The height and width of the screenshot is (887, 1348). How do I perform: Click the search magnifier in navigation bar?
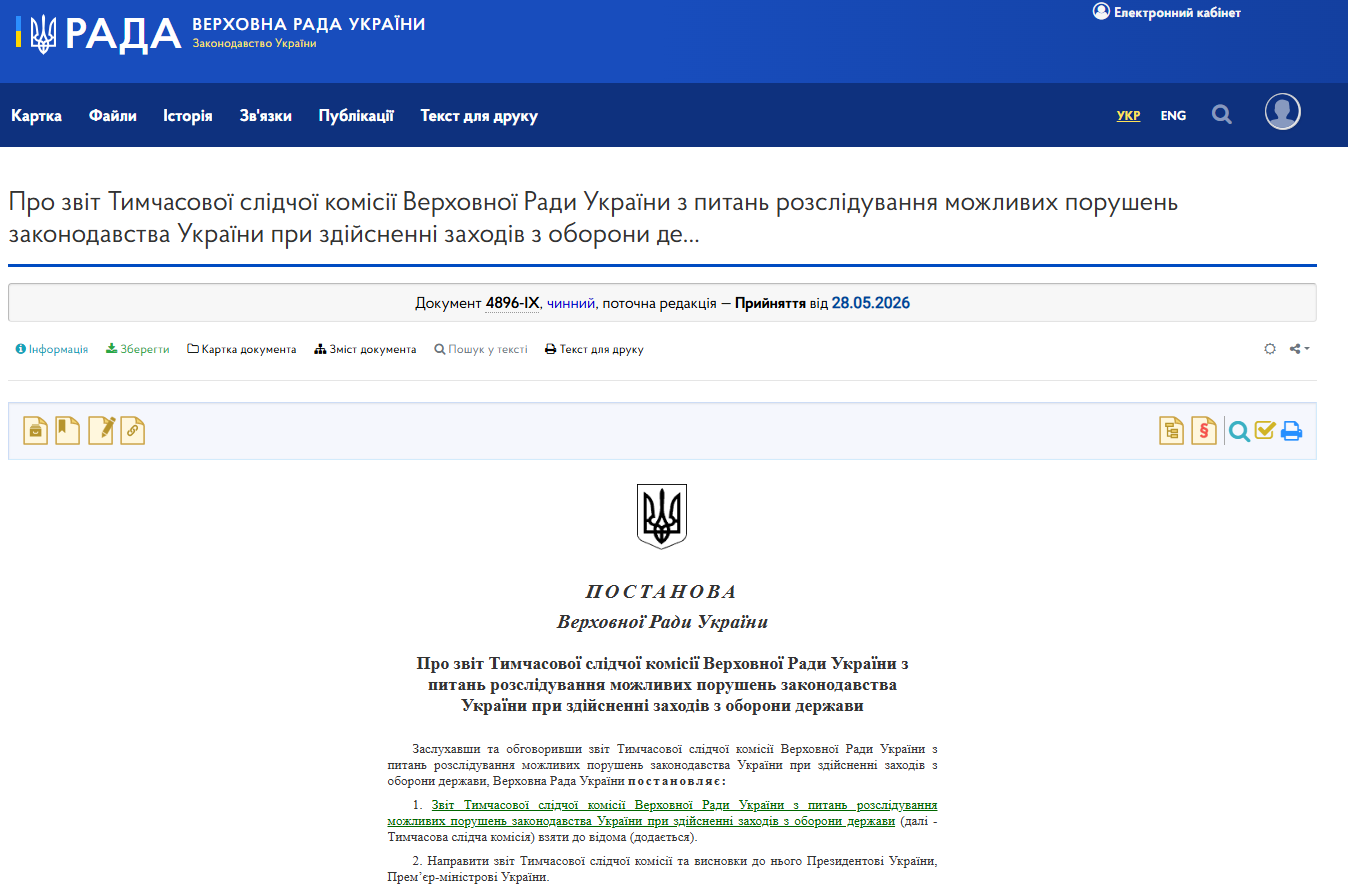1222,115
